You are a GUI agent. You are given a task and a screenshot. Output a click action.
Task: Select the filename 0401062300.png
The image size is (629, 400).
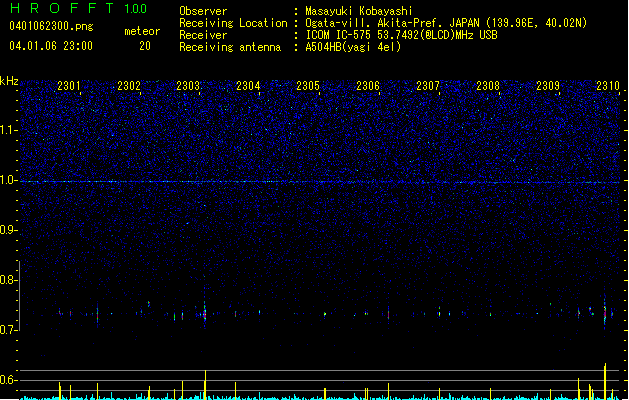pos(51,26)
